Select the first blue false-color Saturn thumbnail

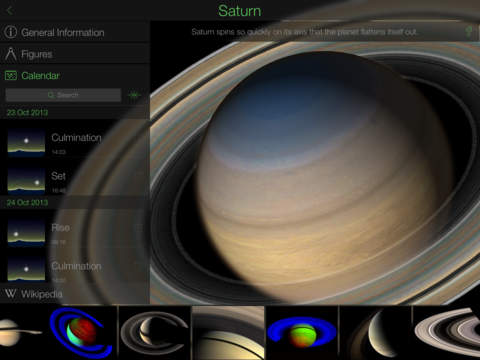click(81, 332)
